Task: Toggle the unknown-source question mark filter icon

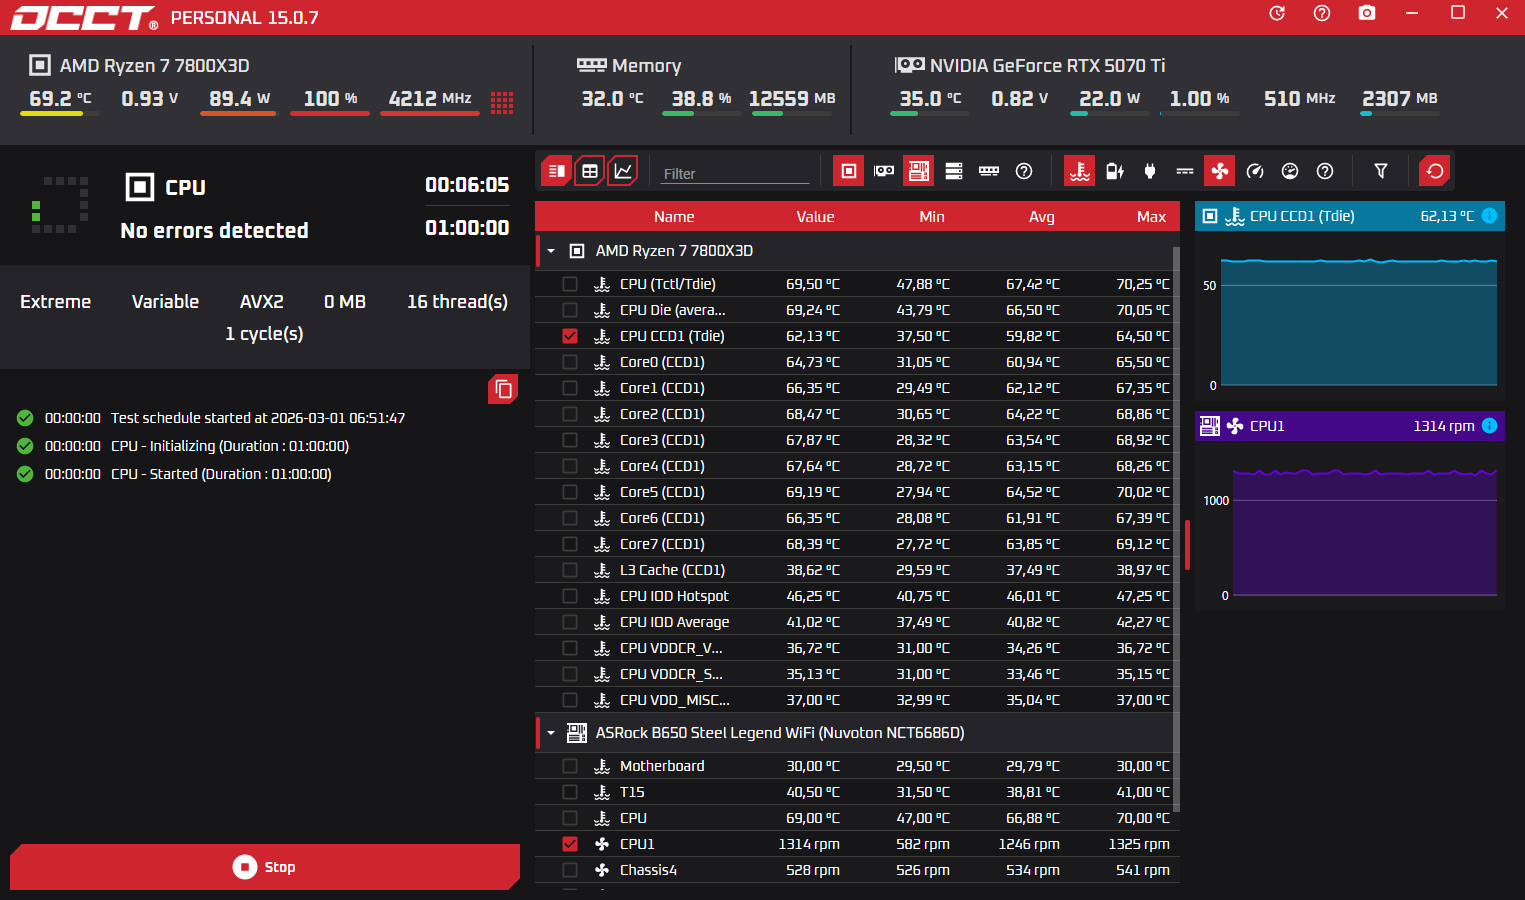Action: click(1024, 171)
